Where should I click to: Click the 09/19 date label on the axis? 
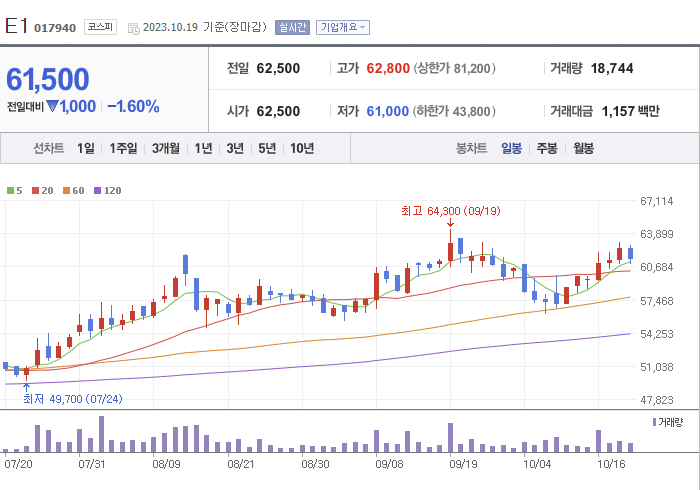pyautogui.click(x=463, y=464)
